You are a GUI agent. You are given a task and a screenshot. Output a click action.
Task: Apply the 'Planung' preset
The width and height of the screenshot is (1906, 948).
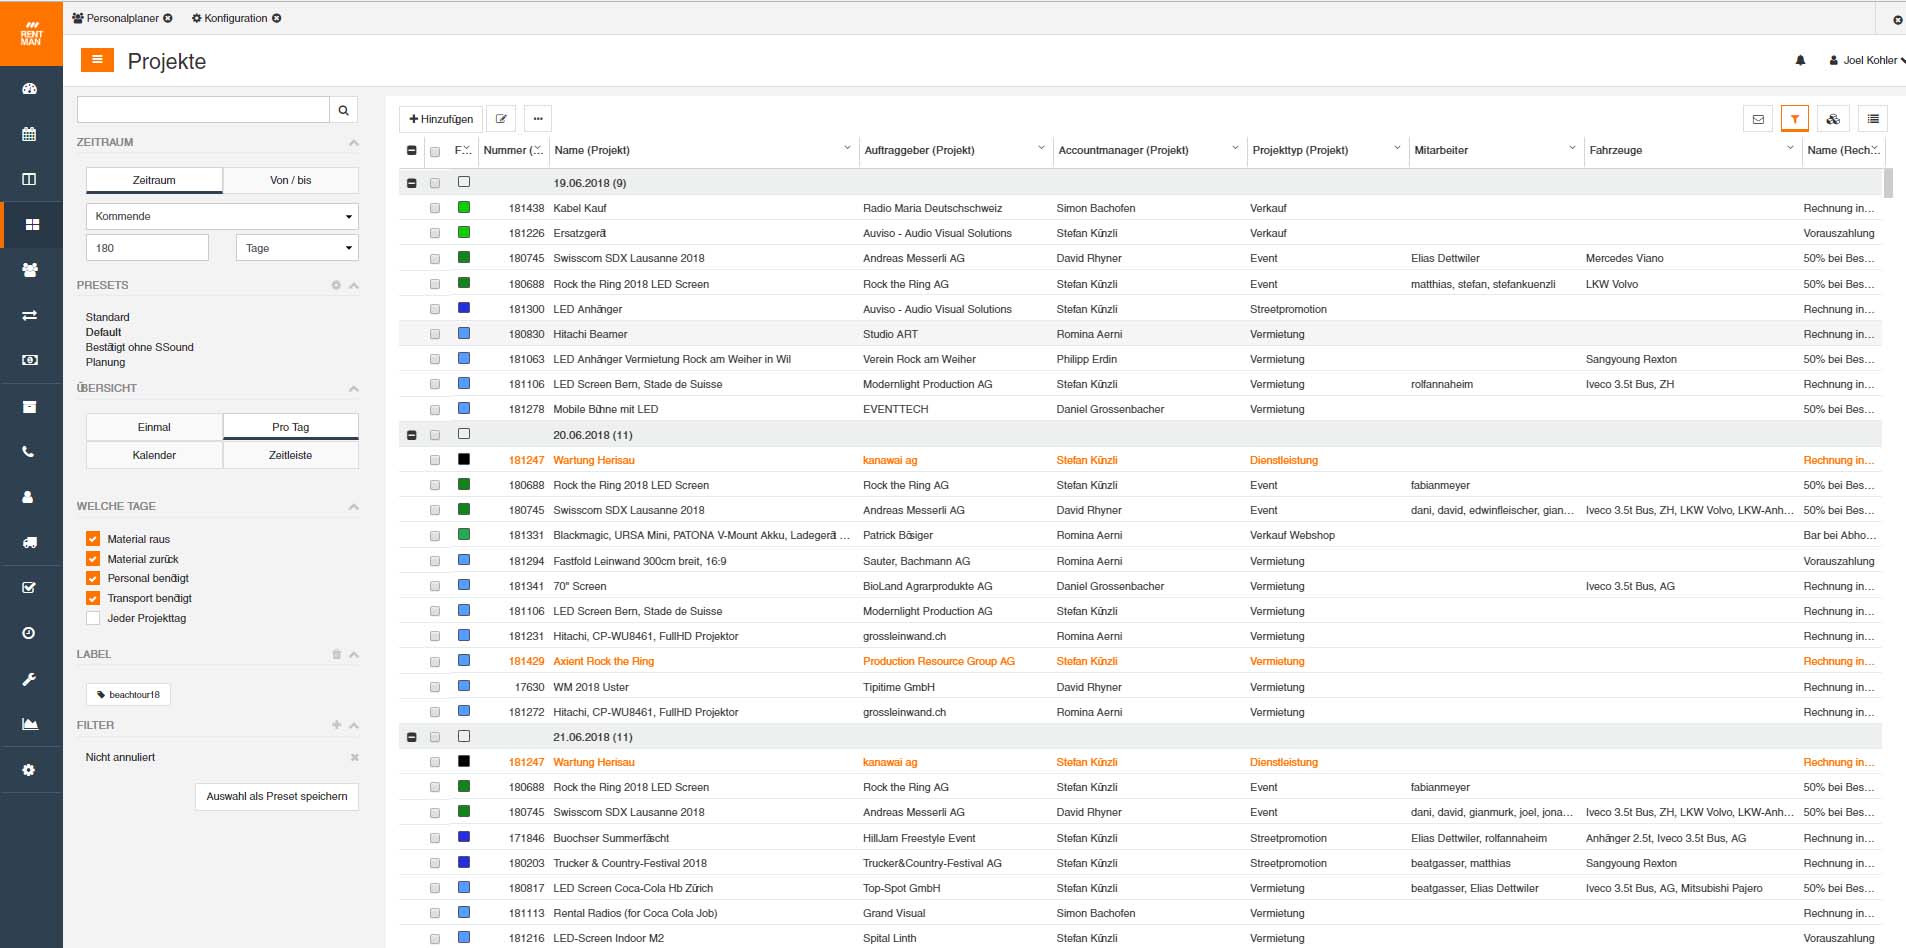[x=105, y=362]
